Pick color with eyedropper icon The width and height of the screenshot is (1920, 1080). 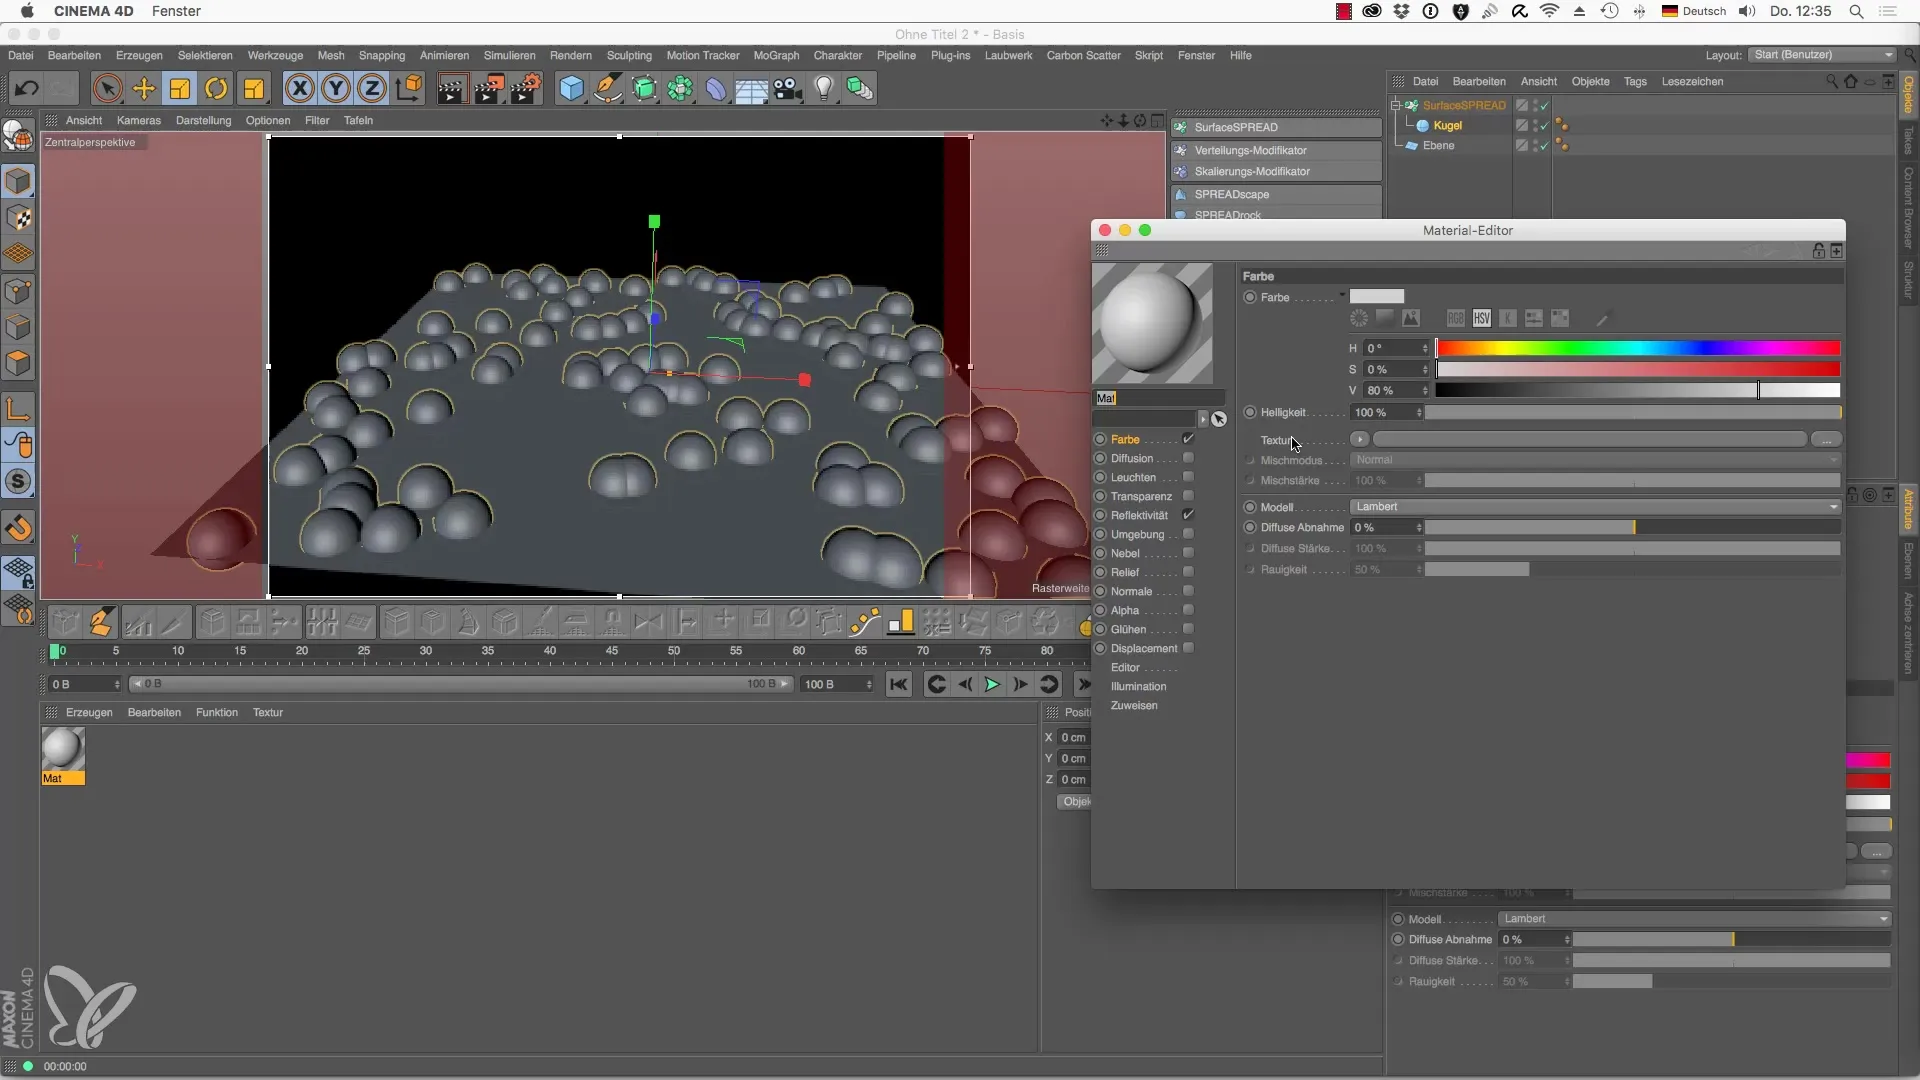tap(1603, 319)
